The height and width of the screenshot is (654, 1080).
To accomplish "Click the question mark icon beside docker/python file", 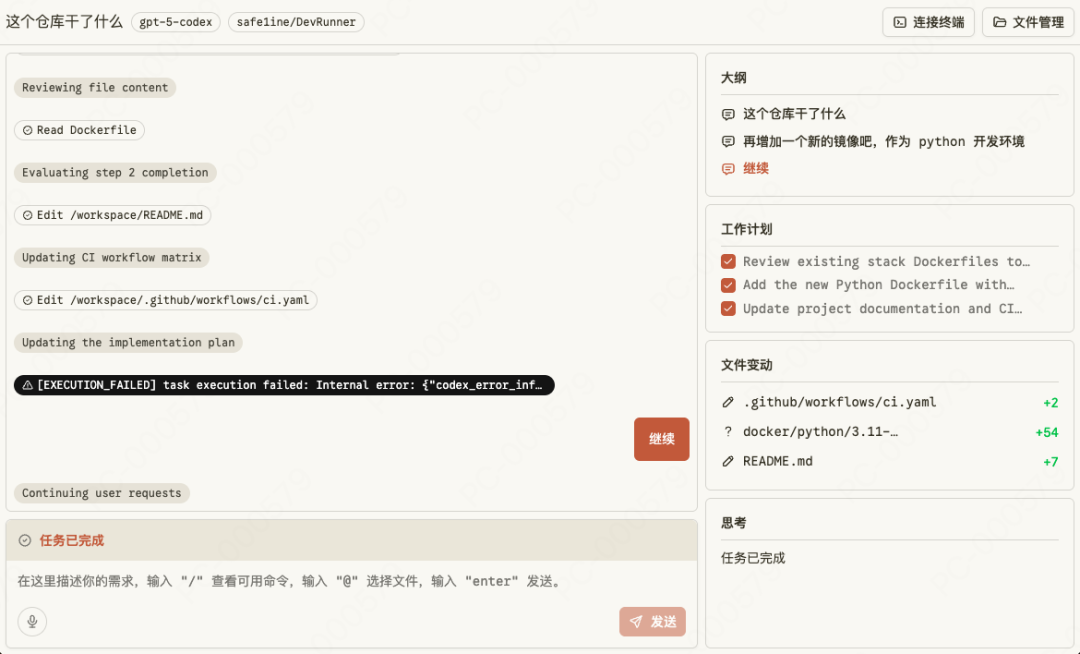I will [x=727, y=432].
